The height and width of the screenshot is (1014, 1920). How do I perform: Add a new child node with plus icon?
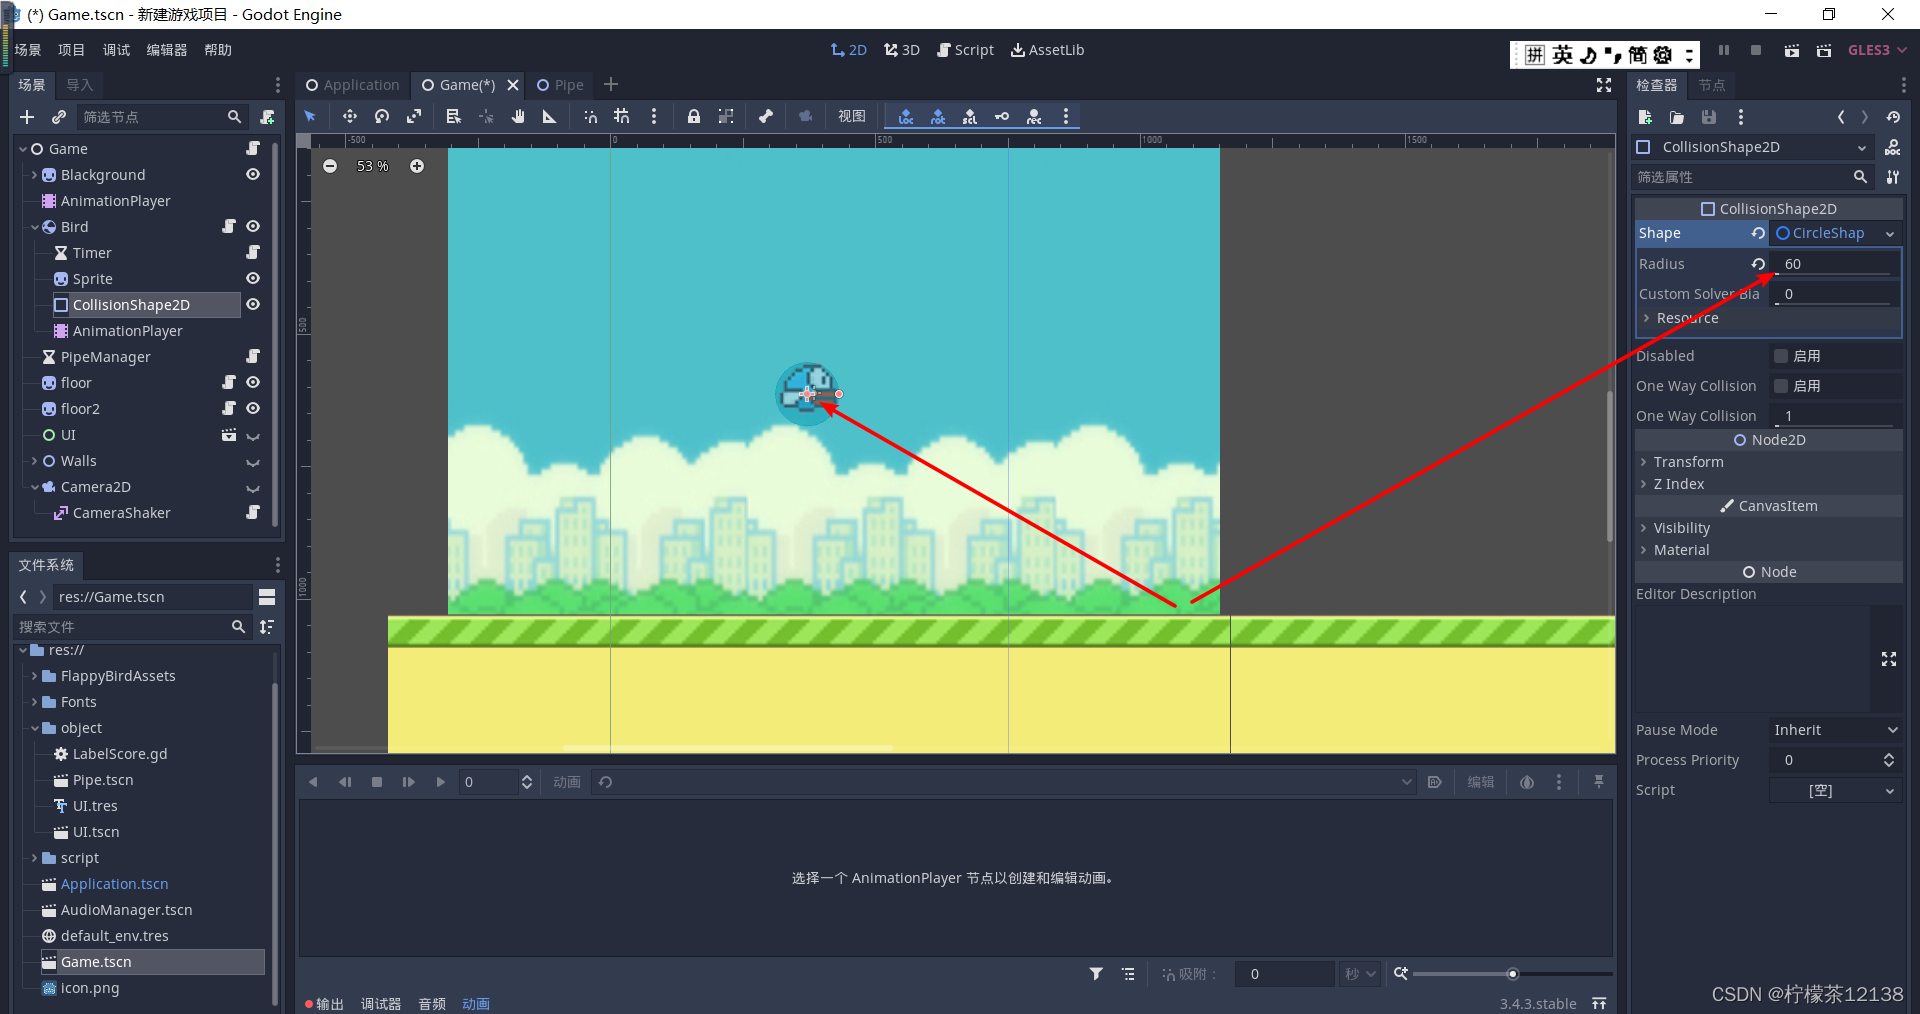point(27,117)
